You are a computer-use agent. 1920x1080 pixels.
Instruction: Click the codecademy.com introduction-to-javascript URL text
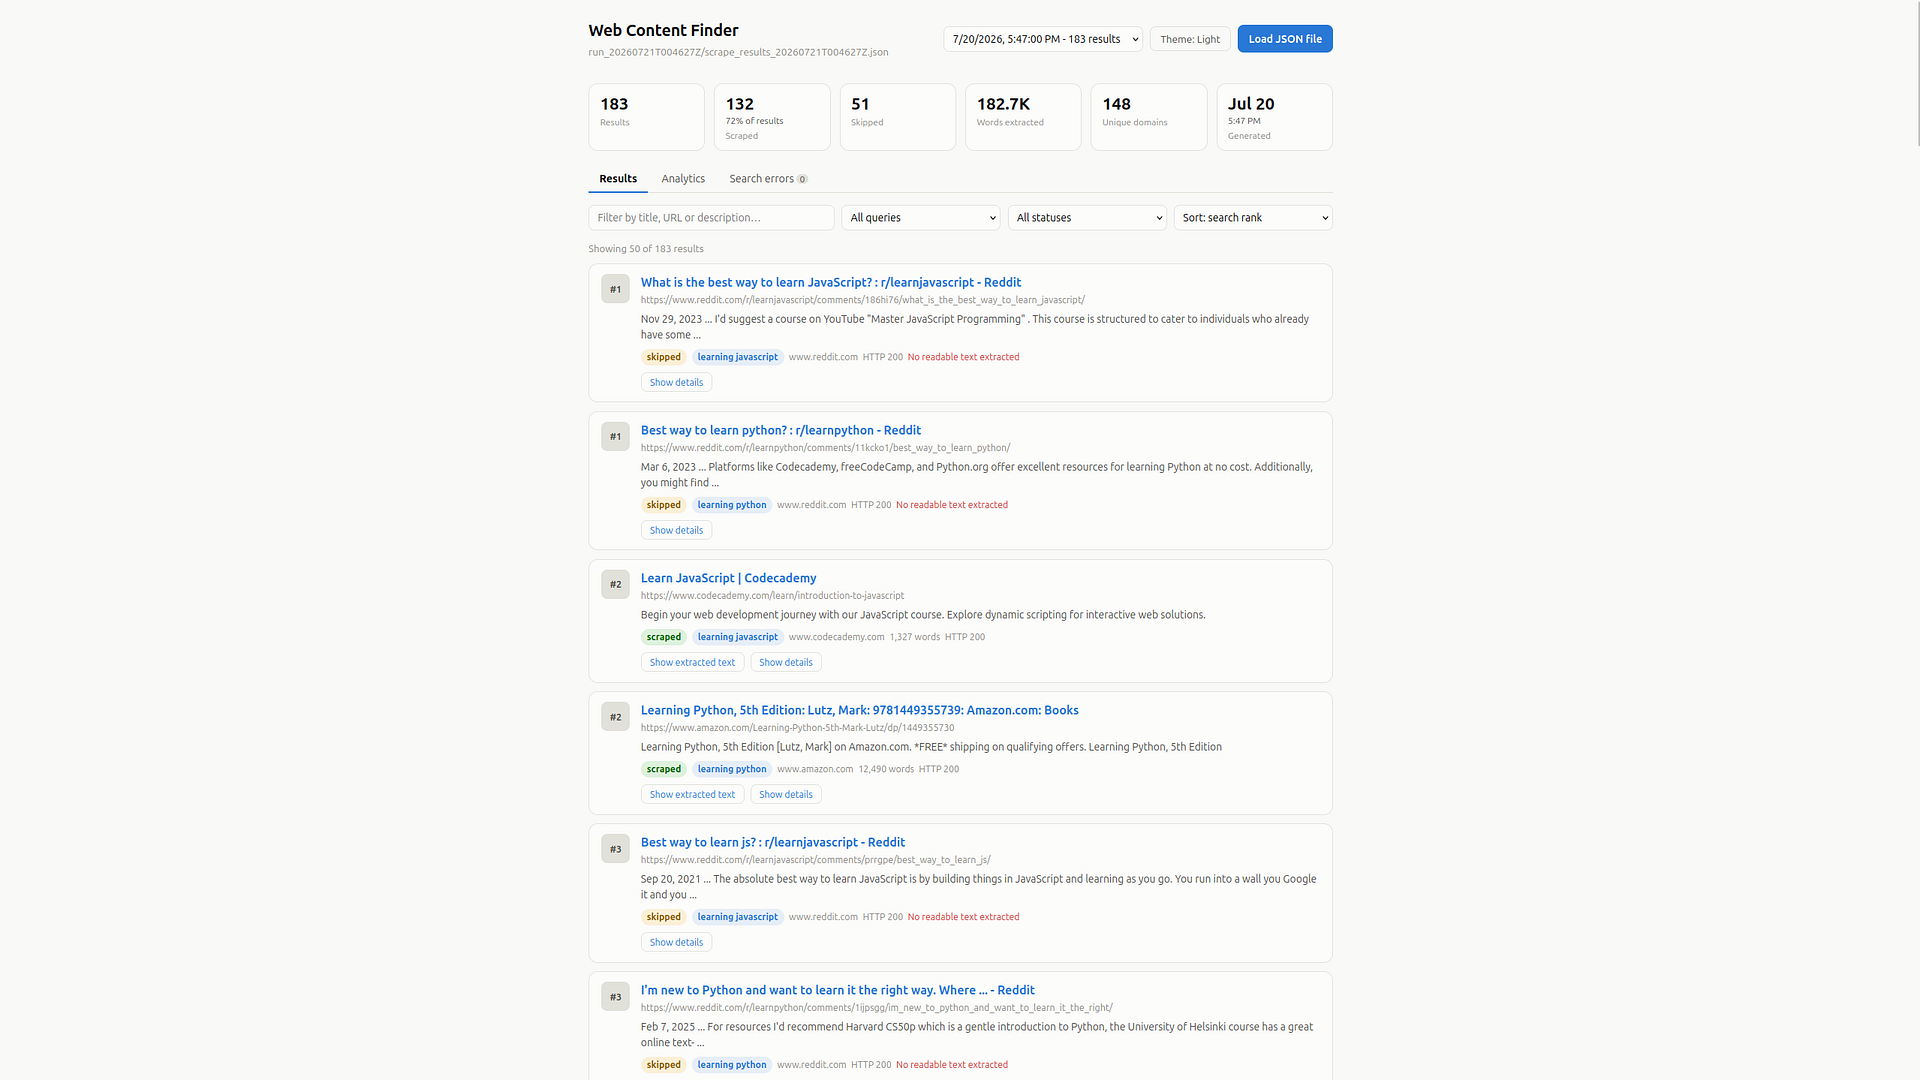click(772, 596)
